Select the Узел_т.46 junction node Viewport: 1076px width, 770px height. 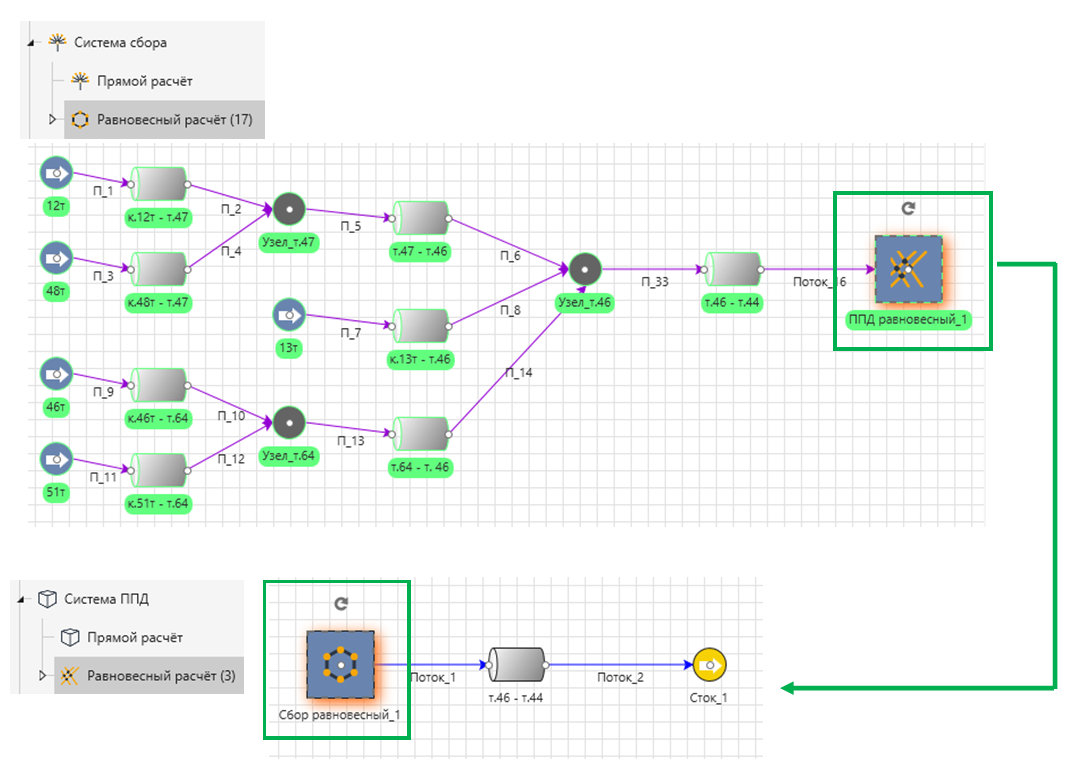pos(585,270)
